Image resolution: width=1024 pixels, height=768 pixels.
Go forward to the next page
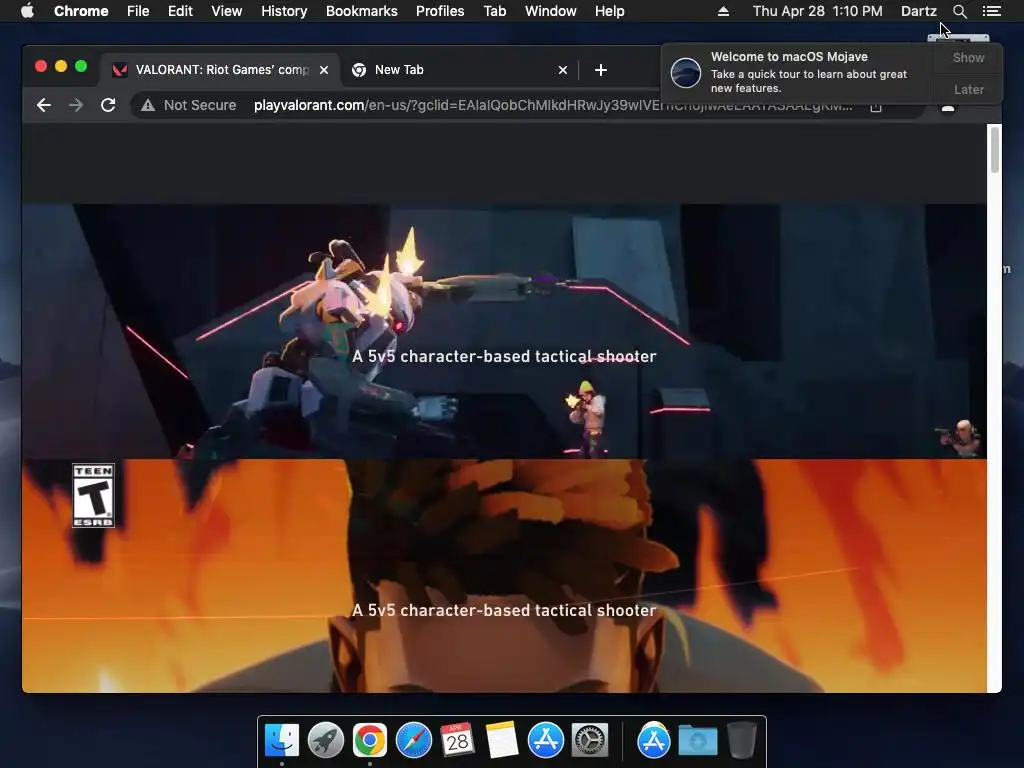(76, 105)
